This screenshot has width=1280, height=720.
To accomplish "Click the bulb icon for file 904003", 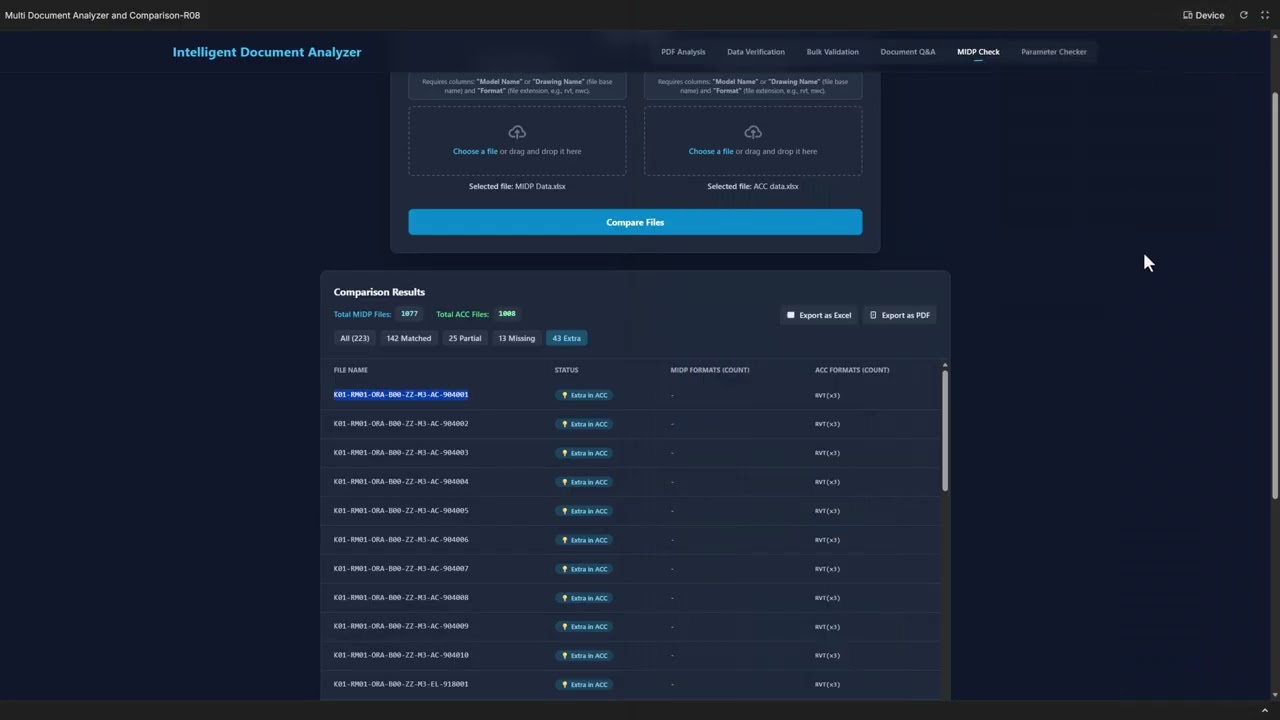I will point(565,453).
